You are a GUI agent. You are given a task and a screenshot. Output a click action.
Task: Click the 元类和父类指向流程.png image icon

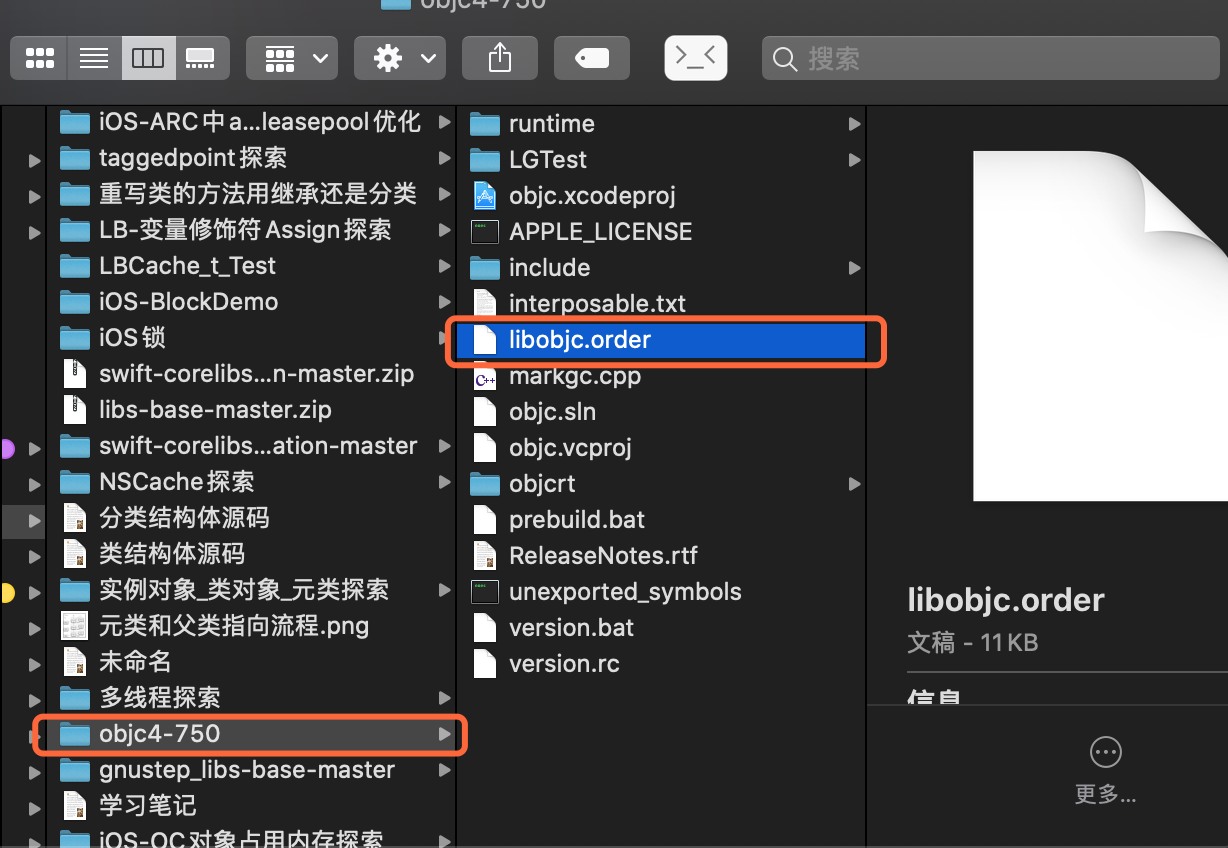(x=75, y=626)
